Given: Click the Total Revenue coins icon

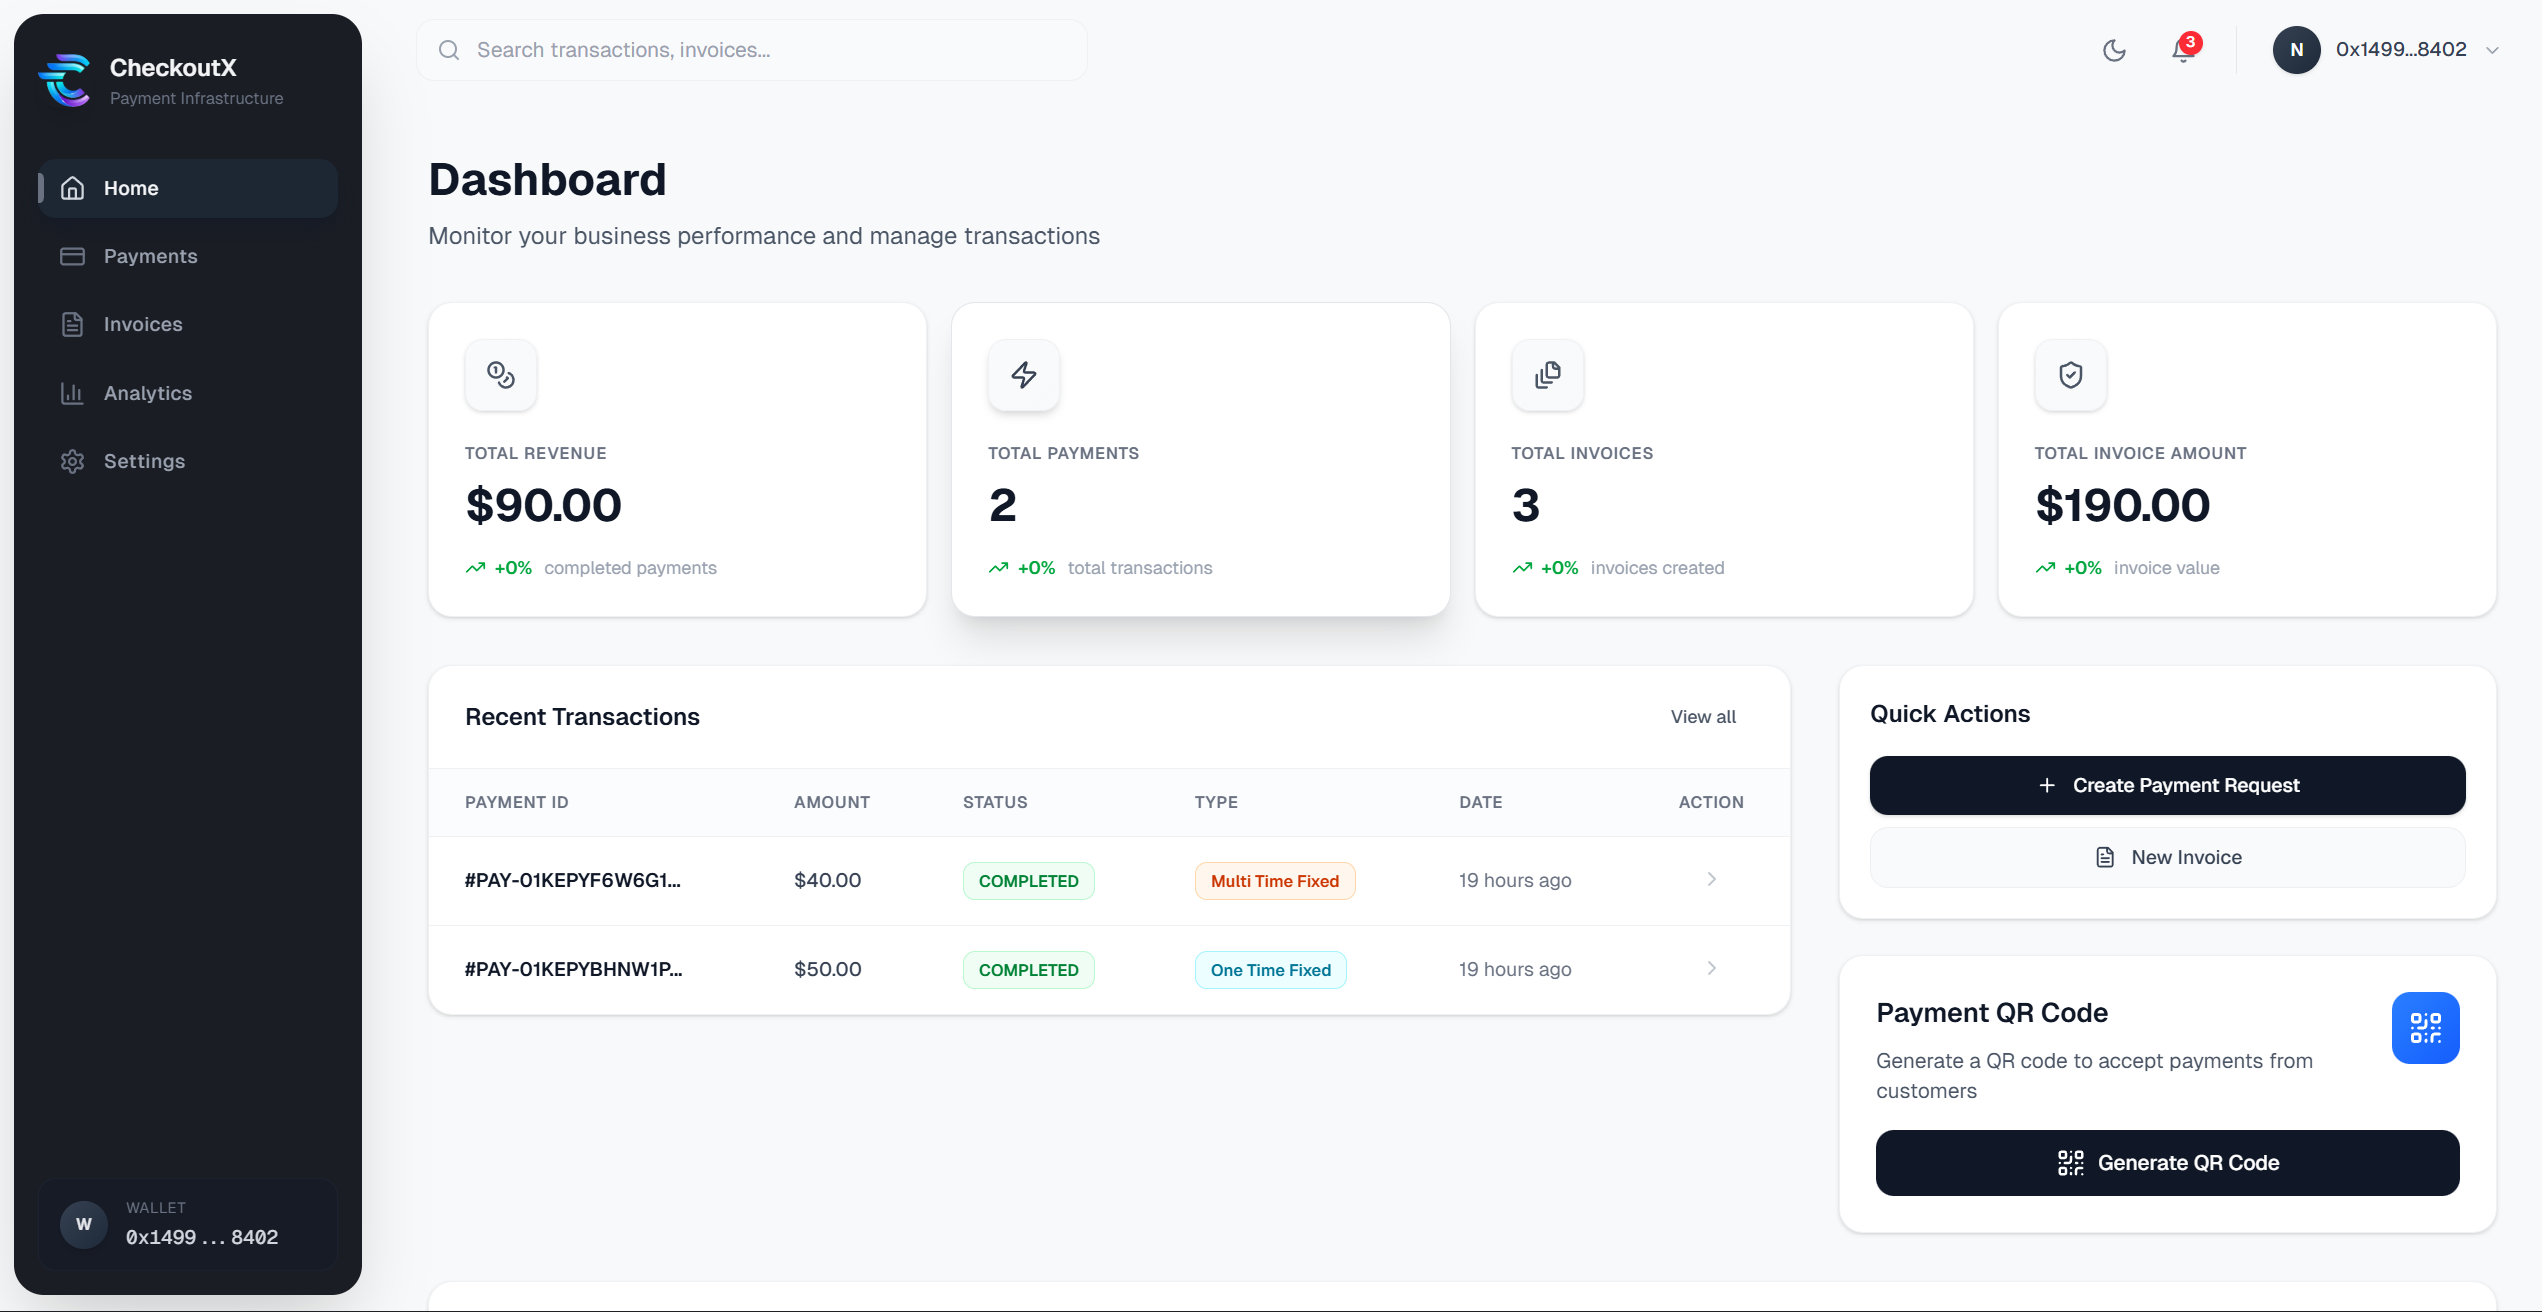Looking at the screenshot, I should (501, 375).
